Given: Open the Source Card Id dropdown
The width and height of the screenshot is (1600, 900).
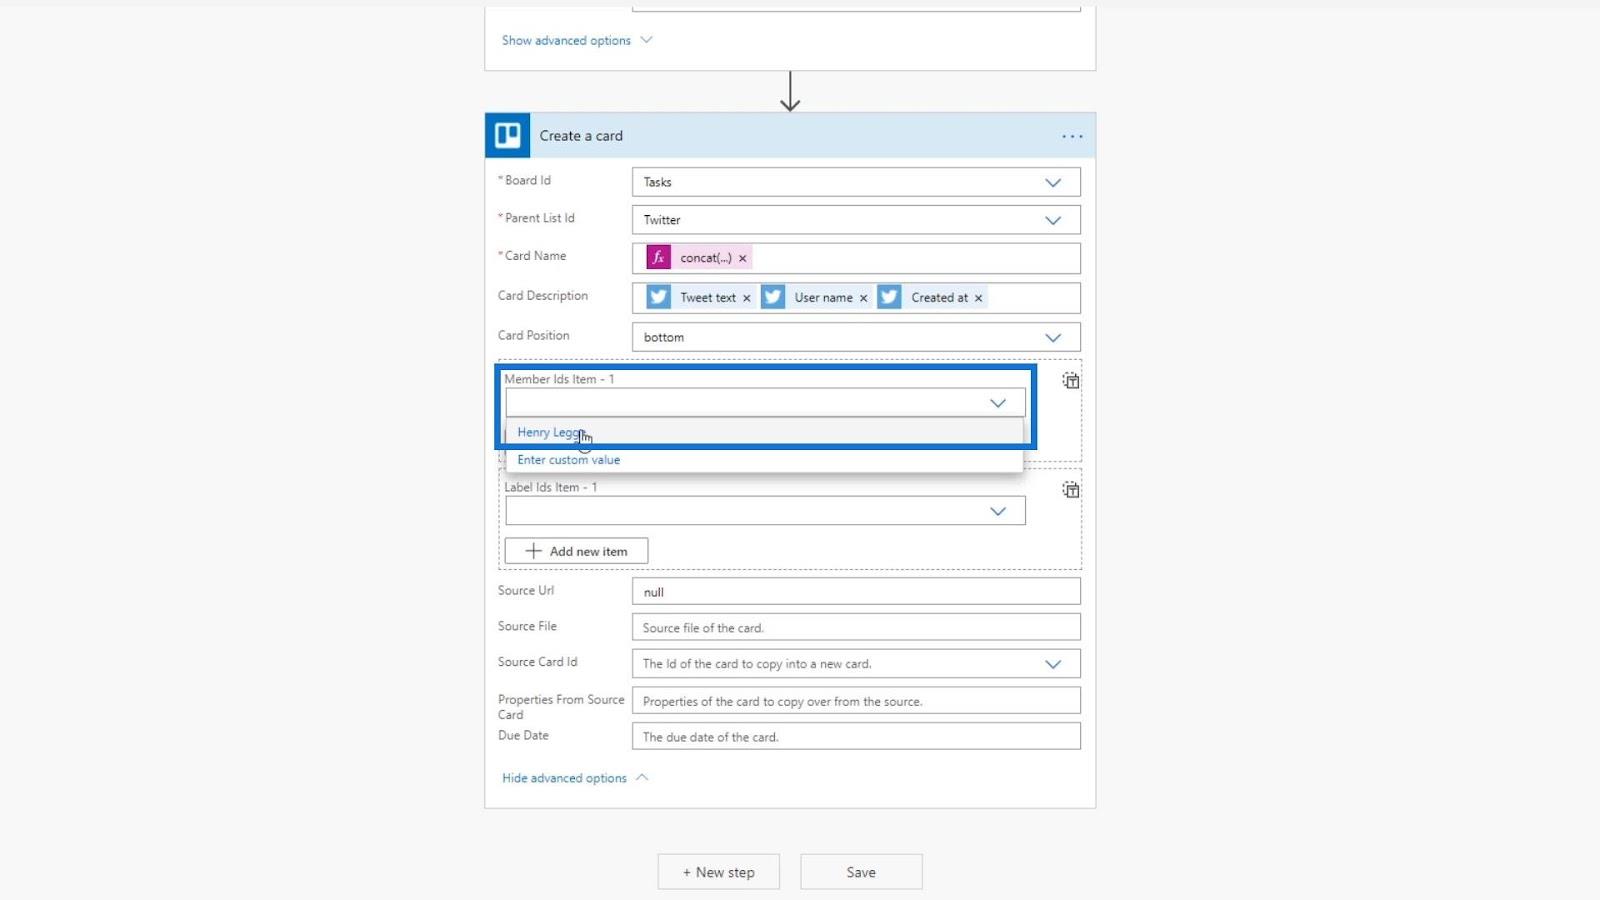Looking at the screenshot, I should pos(1053,664).
